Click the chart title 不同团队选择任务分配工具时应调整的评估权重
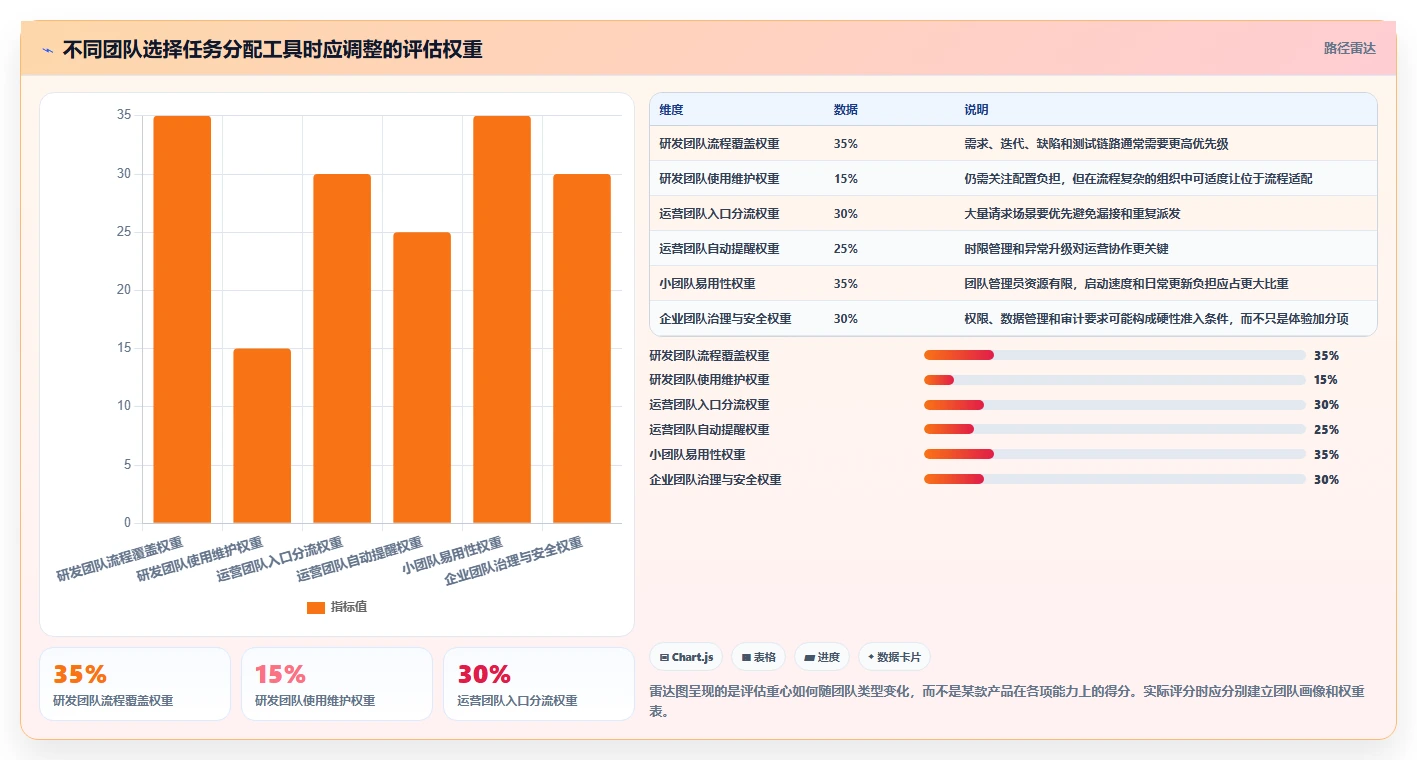Image resolution: width=1417 pixels, height=760 pixels. 272,50
